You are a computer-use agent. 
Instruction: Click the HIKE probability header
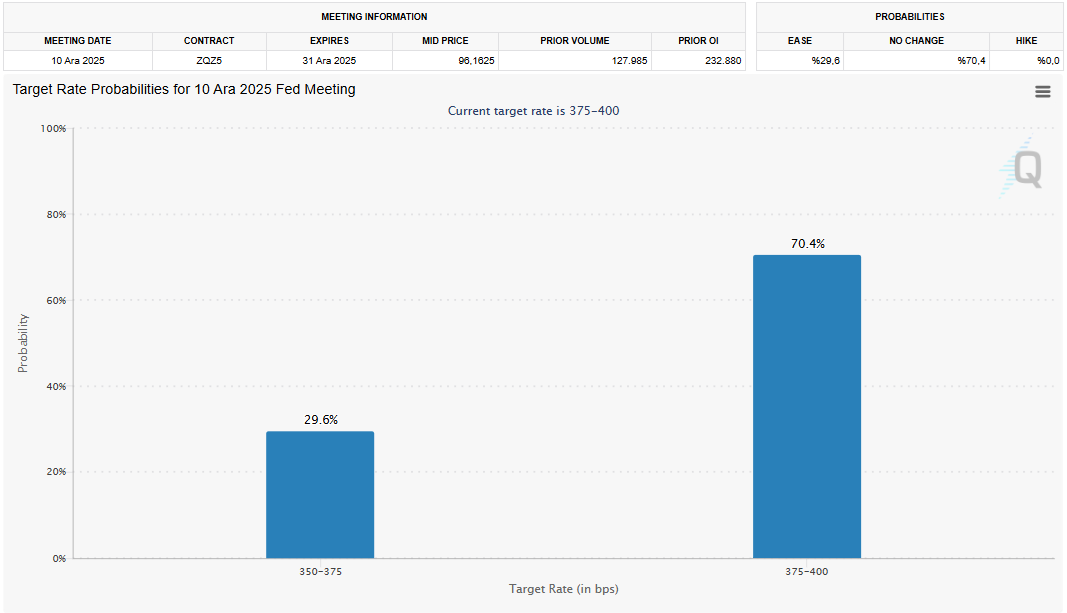[1025, 41]
